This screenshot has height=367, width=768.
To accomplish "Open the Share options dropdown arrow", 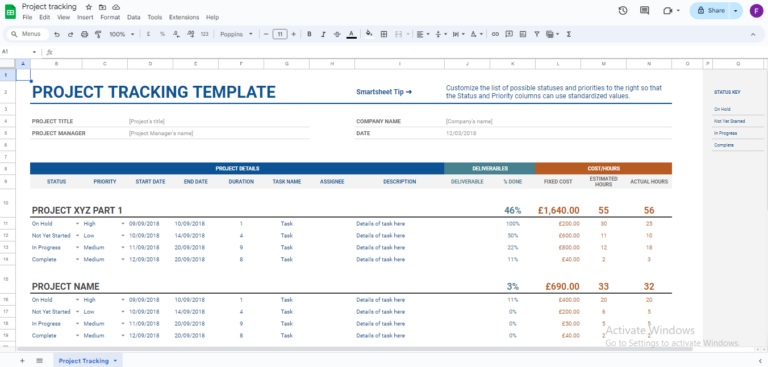I will pos(736,10).
